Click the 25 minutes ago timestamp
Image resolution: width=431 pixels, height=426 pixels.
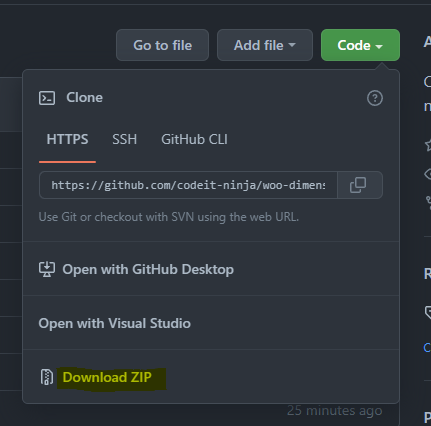pyautogui.click(x=334, y=410)
